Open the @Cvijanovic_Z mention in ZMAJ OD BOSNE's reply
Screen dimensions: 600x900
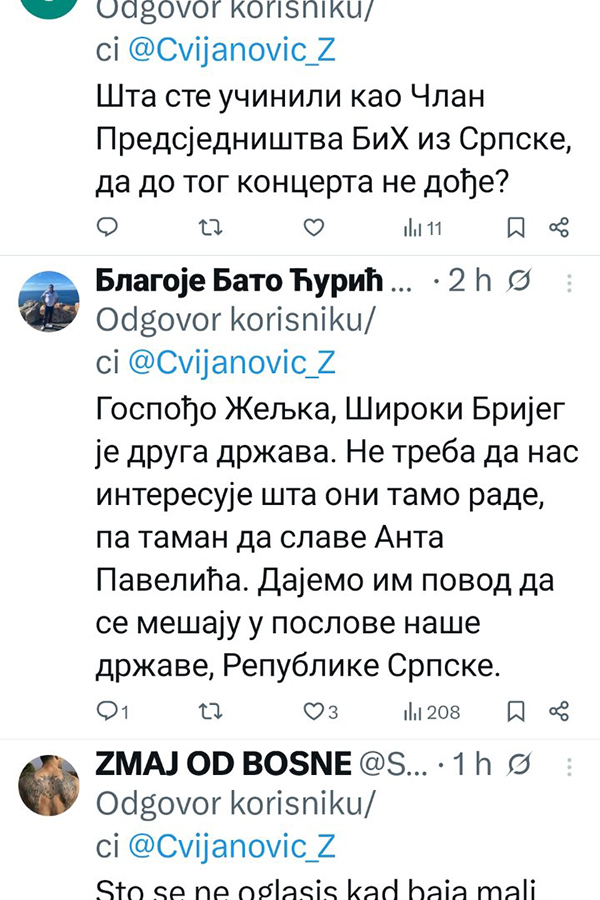[x=230, y=846]
